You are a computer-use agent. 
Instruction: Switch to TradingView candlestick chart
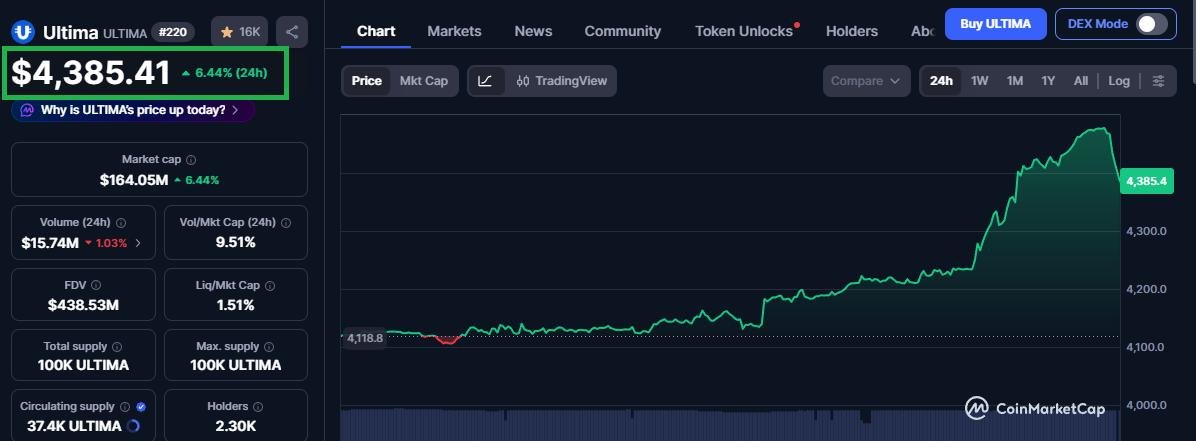coord(561,81)
